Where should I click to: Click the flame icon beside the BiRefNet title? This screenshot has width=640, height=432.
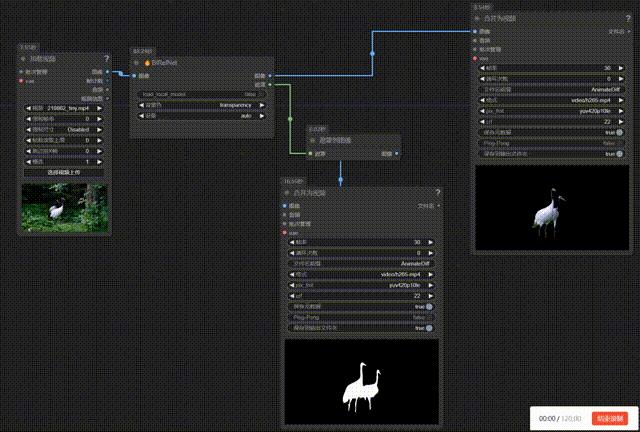coord(147,63)
